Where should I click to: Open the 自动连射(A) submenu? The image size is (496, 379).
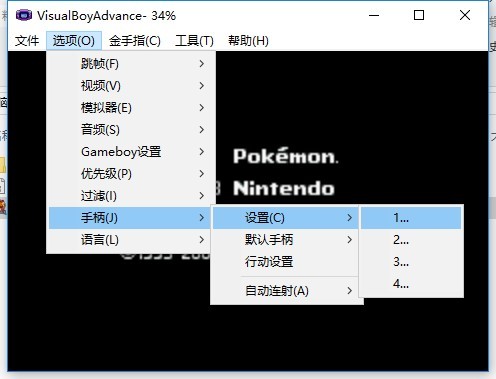[x=286, y=291]
